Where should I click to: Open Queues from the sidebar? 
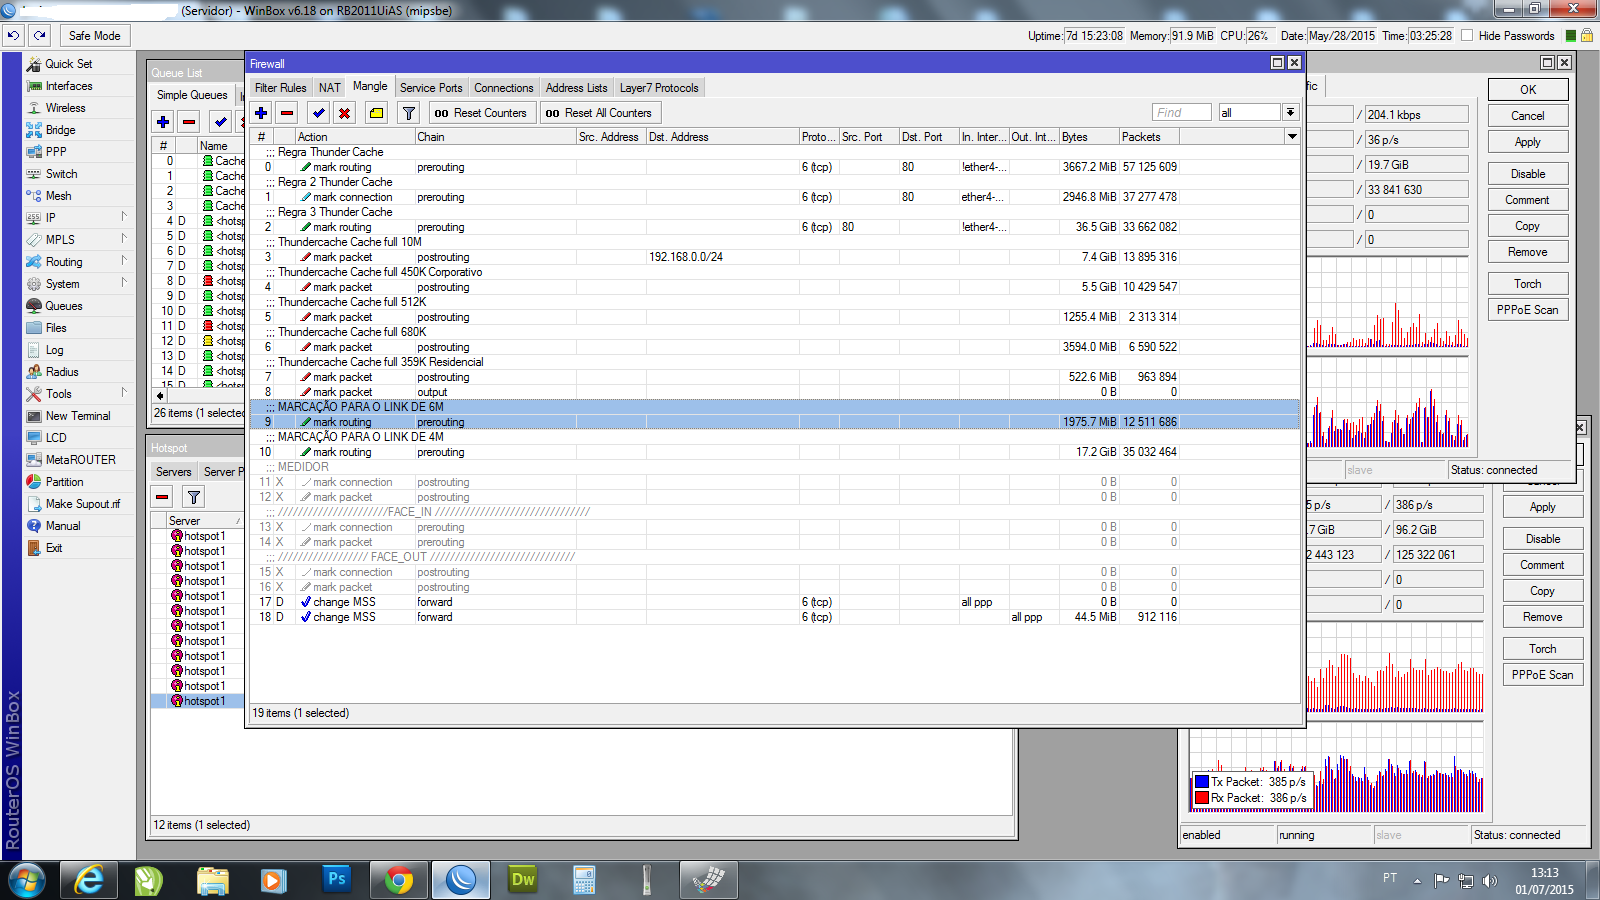(64, 306)
